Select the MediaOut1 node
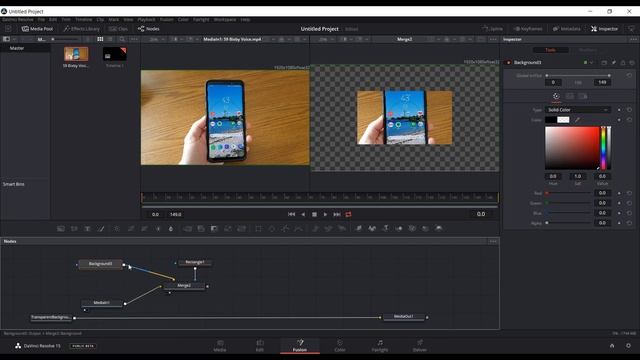The width and height of the screenshot is (640, 360). pyautogui.click(x=404, y=316)
